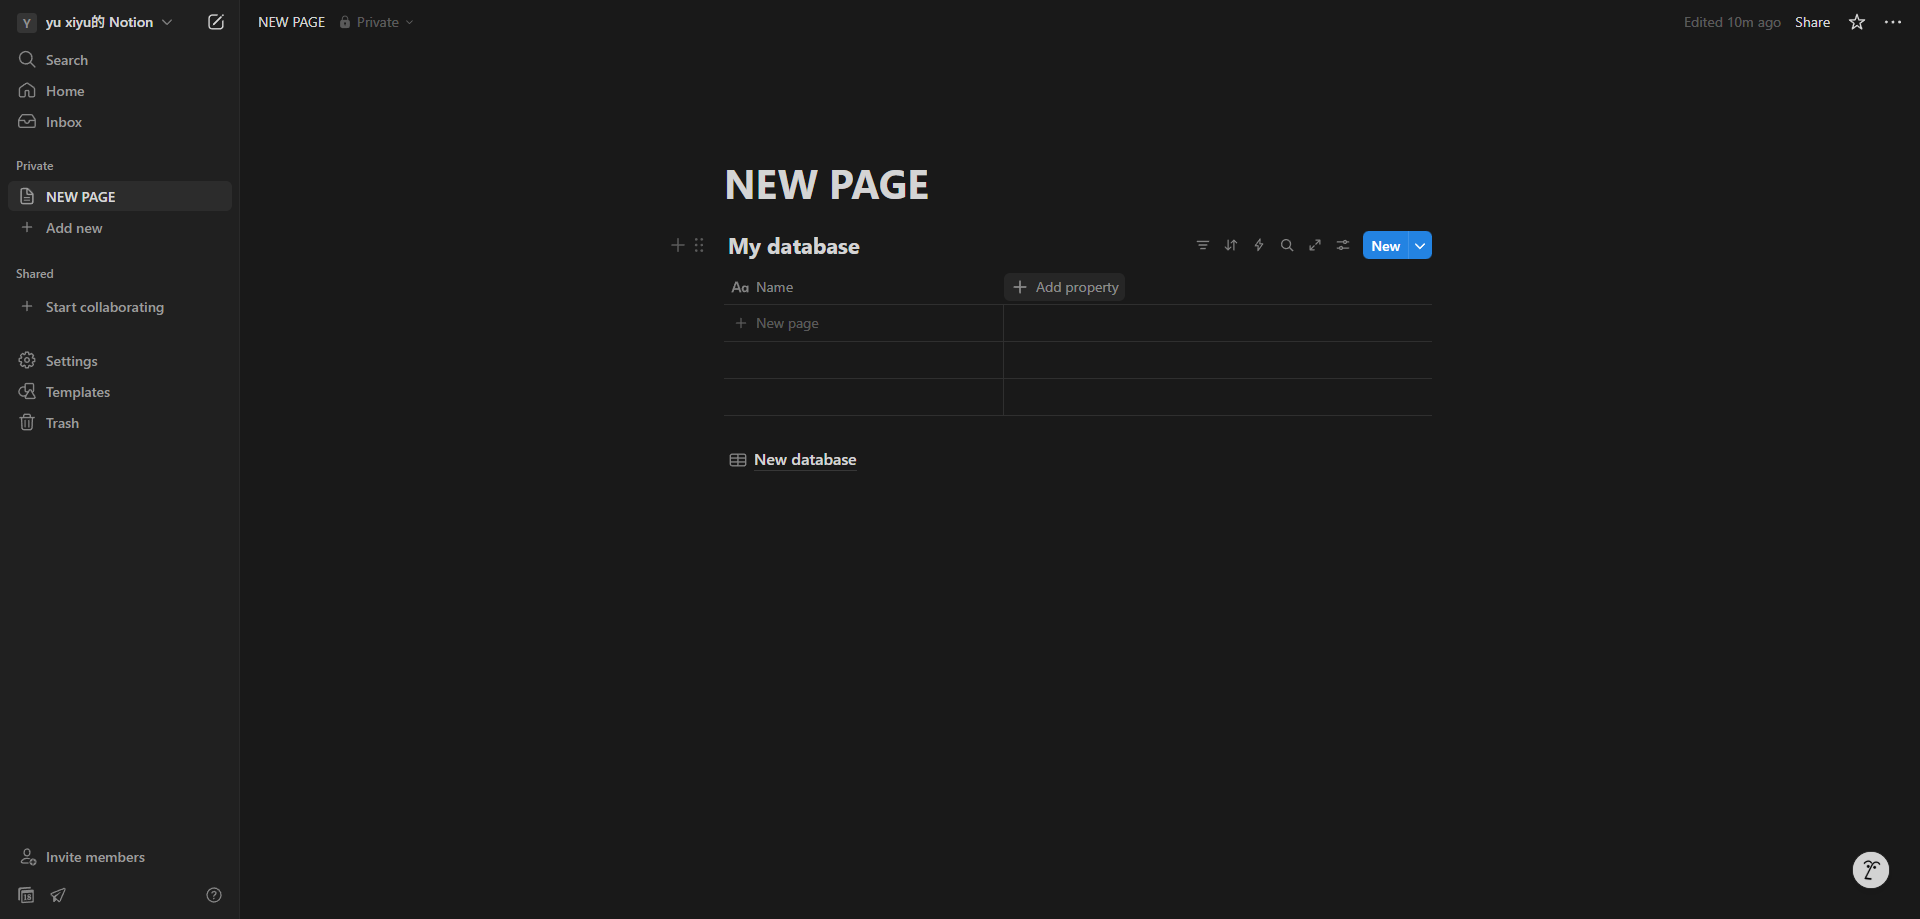Image resolution: width=1920 pixels, height=919 pixels.
Task: Create a new page with compose icon
Action: point(216,22)
